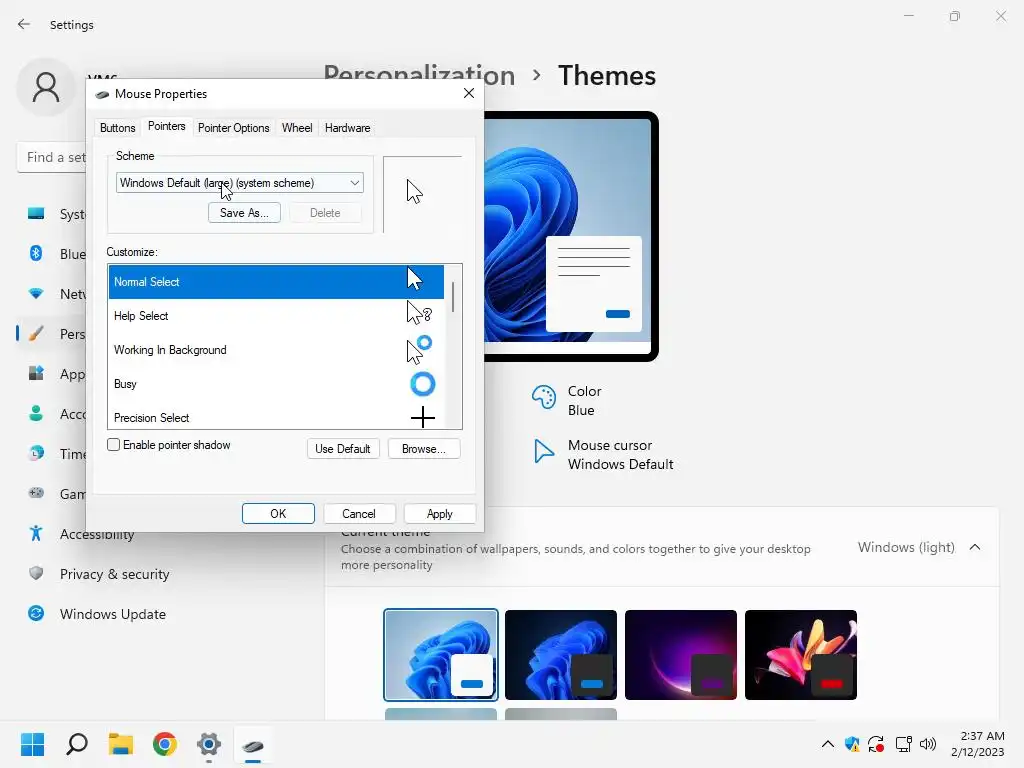
Task: Switch to the Hardware tab
Action: click(x=347, y=128)
